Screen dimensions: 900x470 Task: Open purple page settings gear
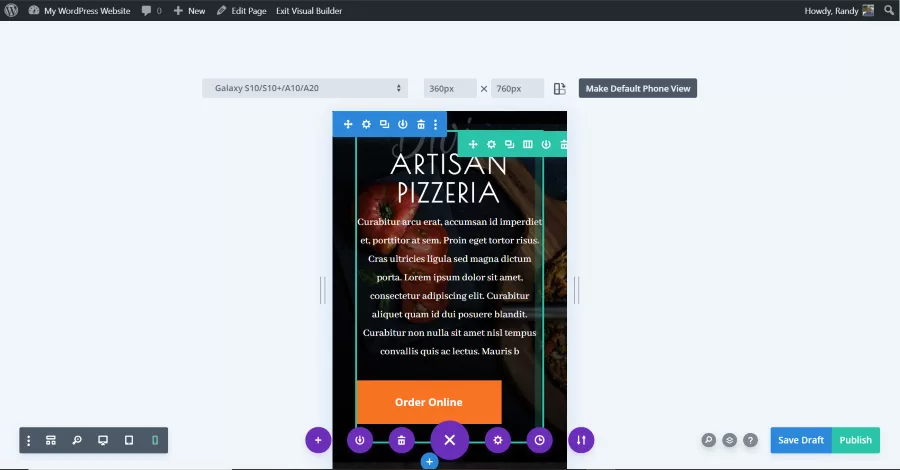498,440
